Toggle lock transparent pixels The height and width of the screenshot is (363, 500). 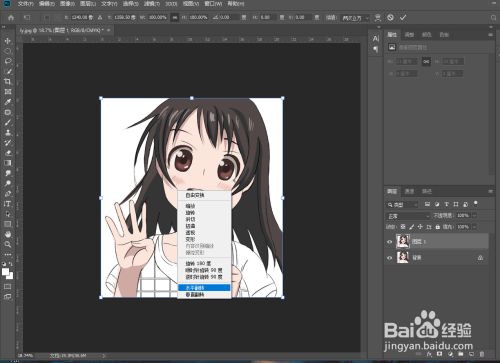pyautogui.click(x=403, y=227)
